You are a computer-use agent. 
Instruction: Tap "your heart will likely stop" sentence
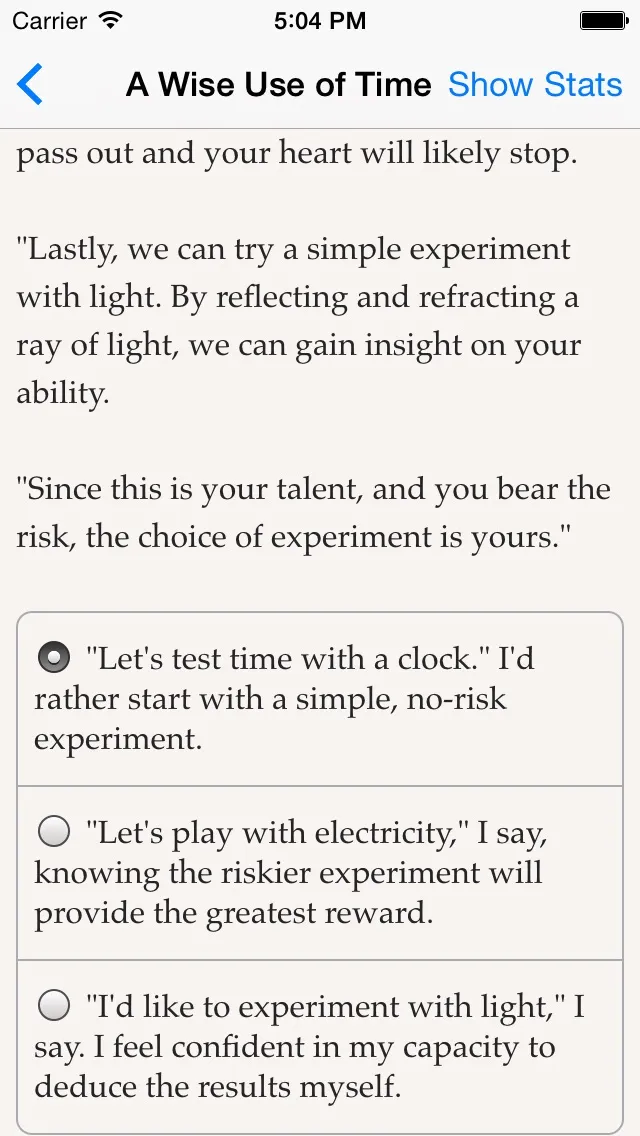pyautogui.click(x=296, y=155)
